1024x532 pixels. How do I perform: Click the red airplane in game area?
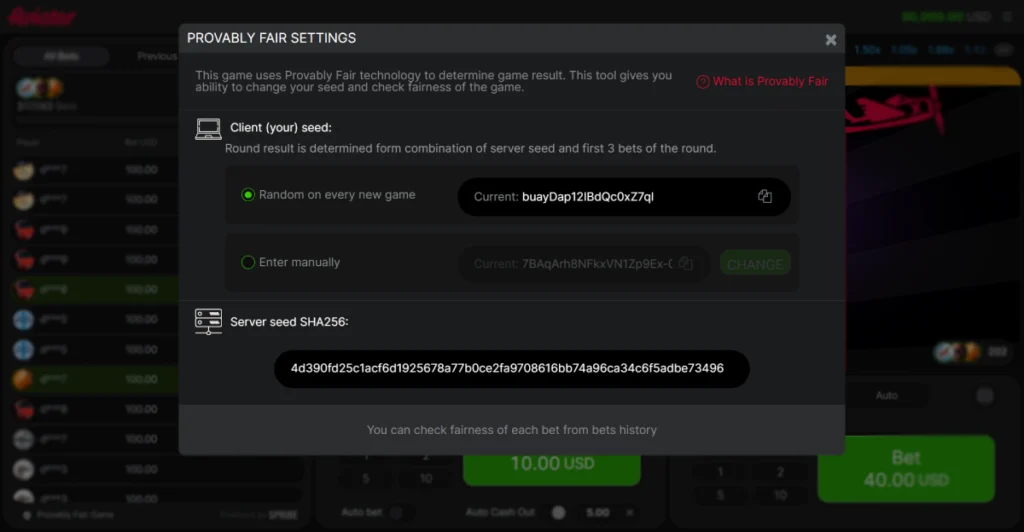(895, 111)
